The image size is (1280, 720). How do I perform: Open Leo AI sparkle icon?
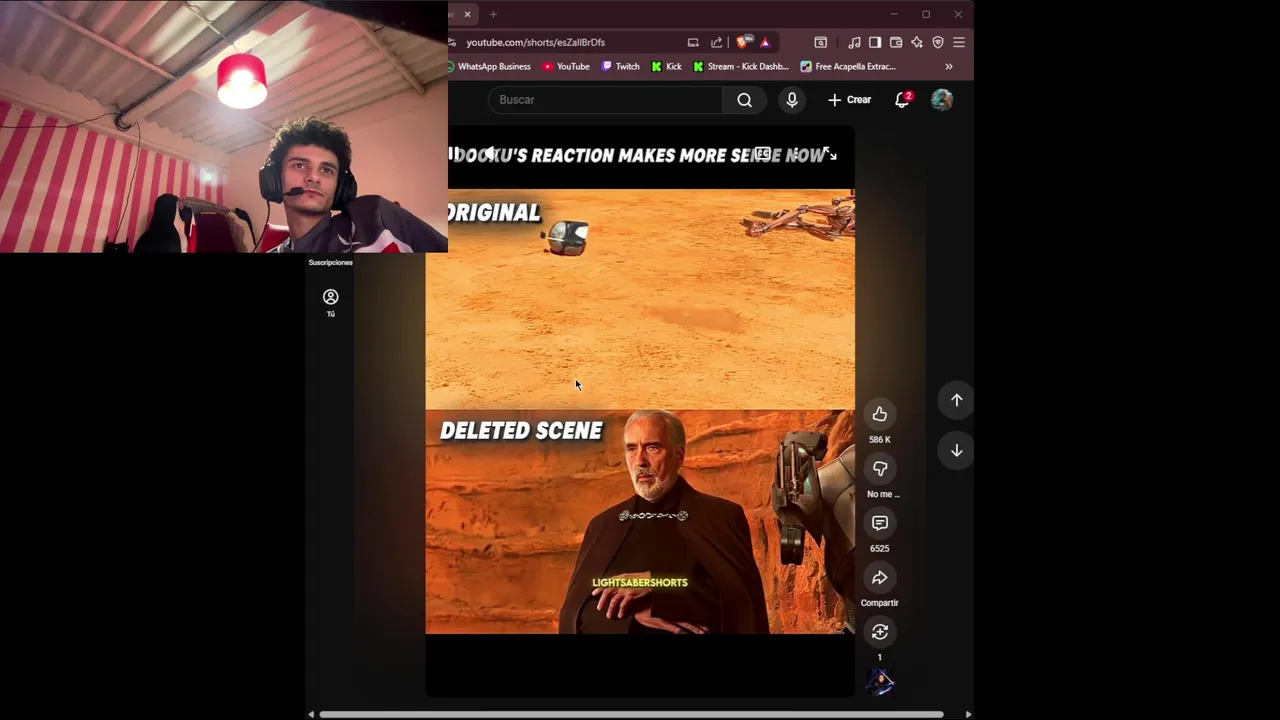917,42
